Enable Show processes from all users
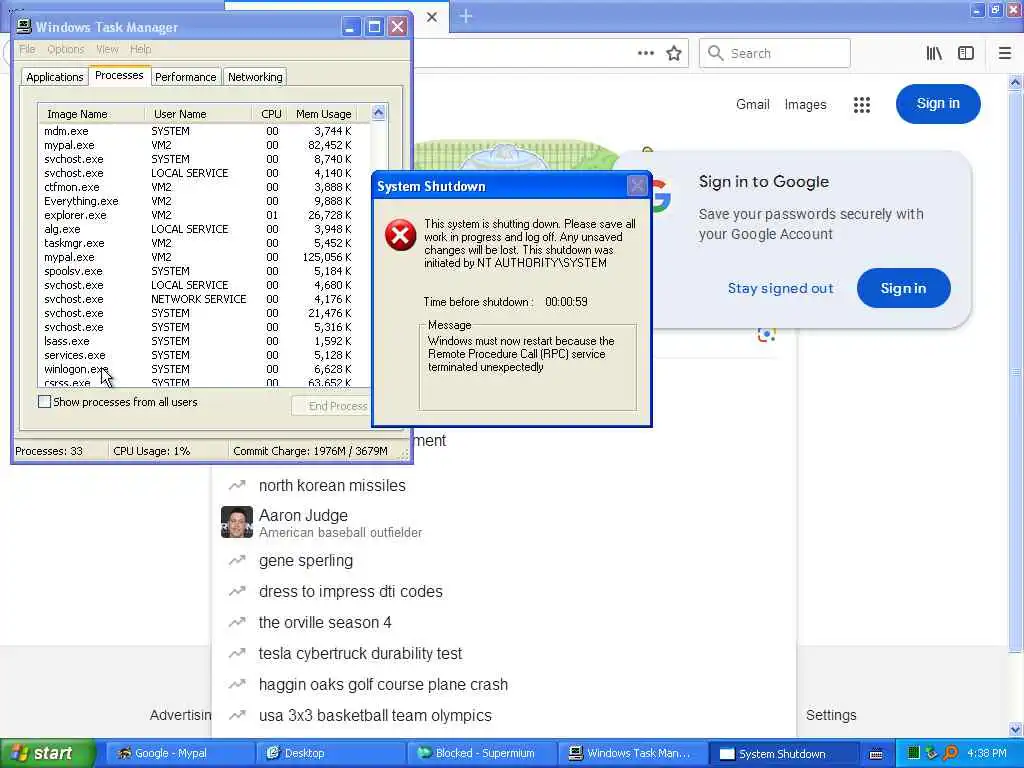The width and height of the screenshot is (1024, 768). point(44,402)
